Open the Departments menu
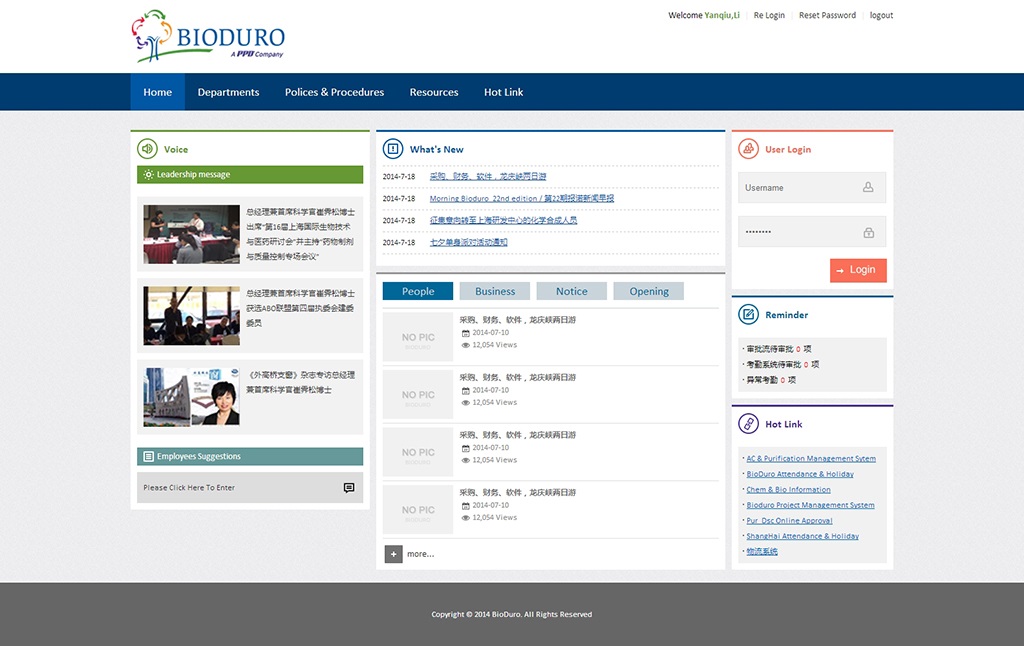This screenshot has width=1024, height=646. (228, 92)
